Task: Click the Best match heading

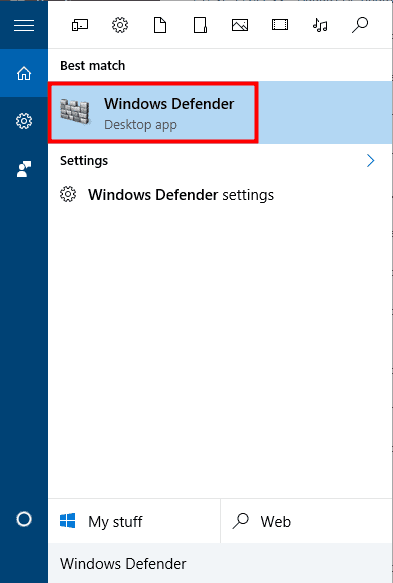Action: (x=93, y=66)
